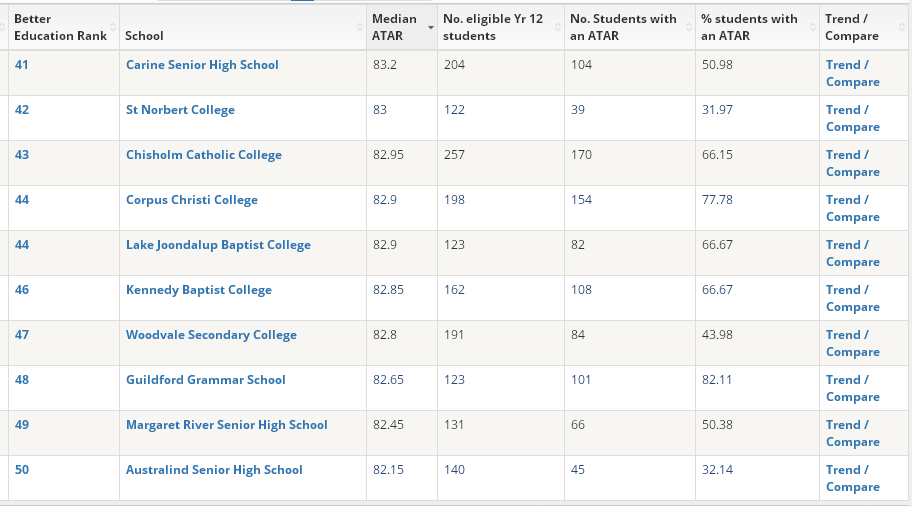
Task: Select Chisholm Catholic College link
Action: 204,155
